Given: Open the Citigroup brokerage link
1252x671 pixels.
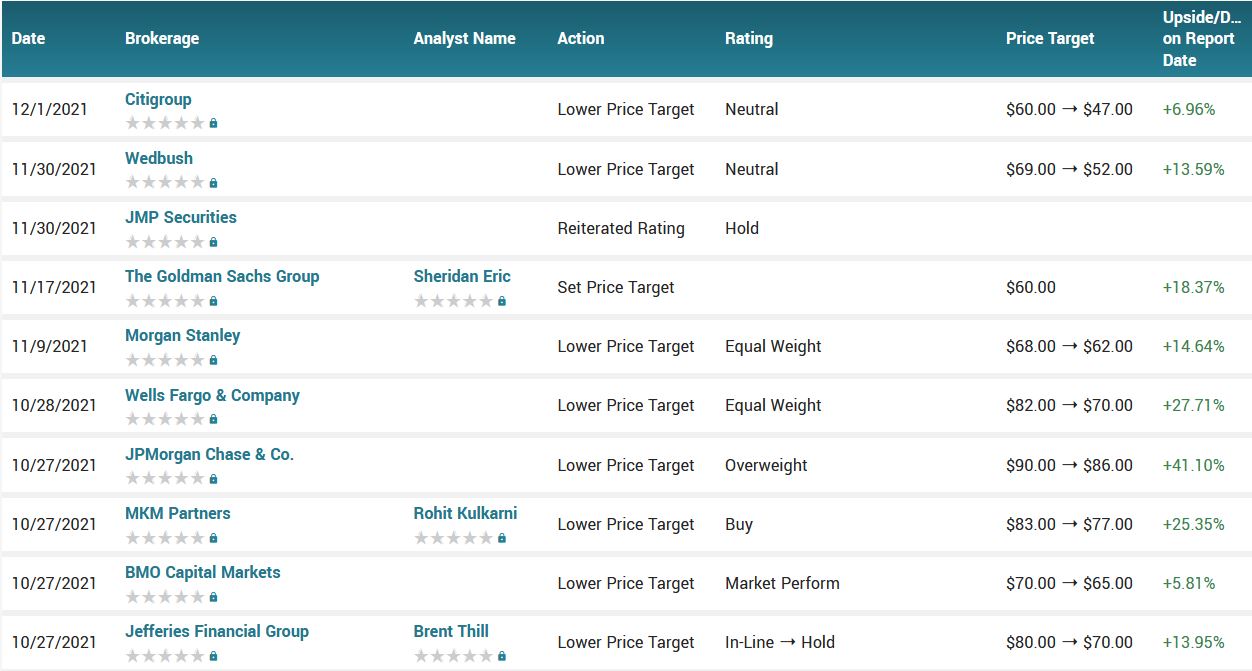Looking at the screenshot, I should 158,99.
